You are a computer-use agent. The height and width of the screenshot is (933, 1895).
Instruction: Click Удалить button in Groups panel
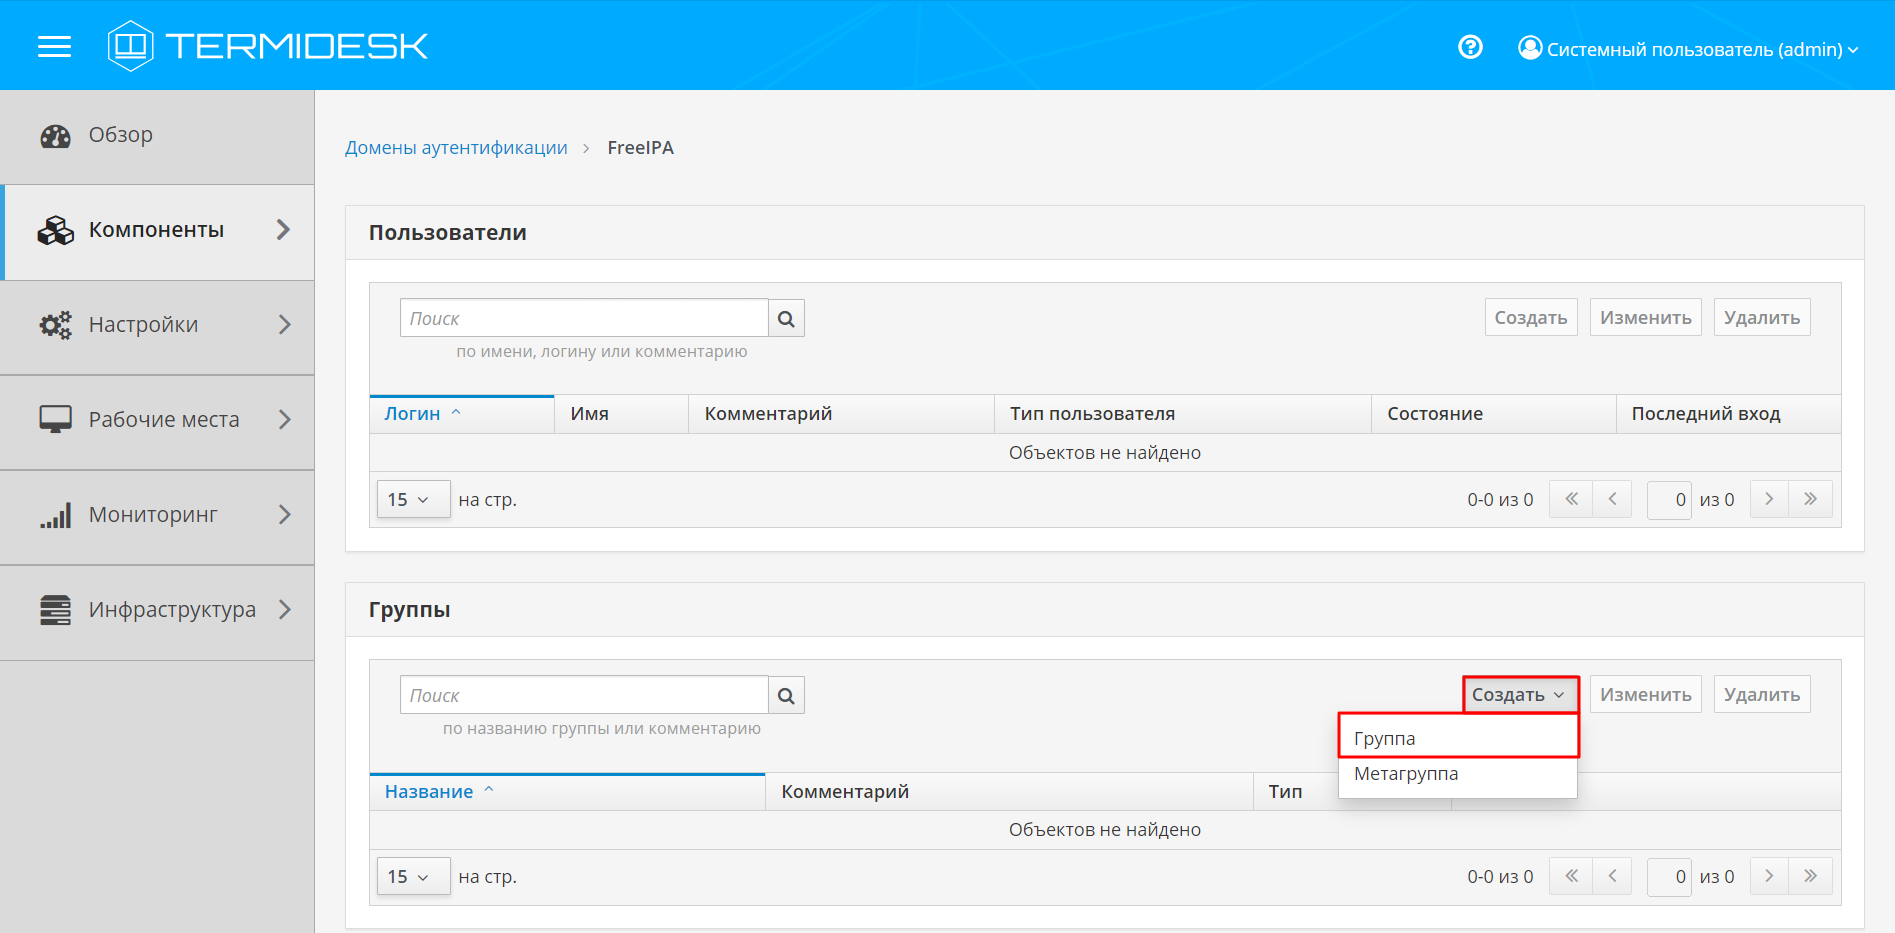[1761, 695]
